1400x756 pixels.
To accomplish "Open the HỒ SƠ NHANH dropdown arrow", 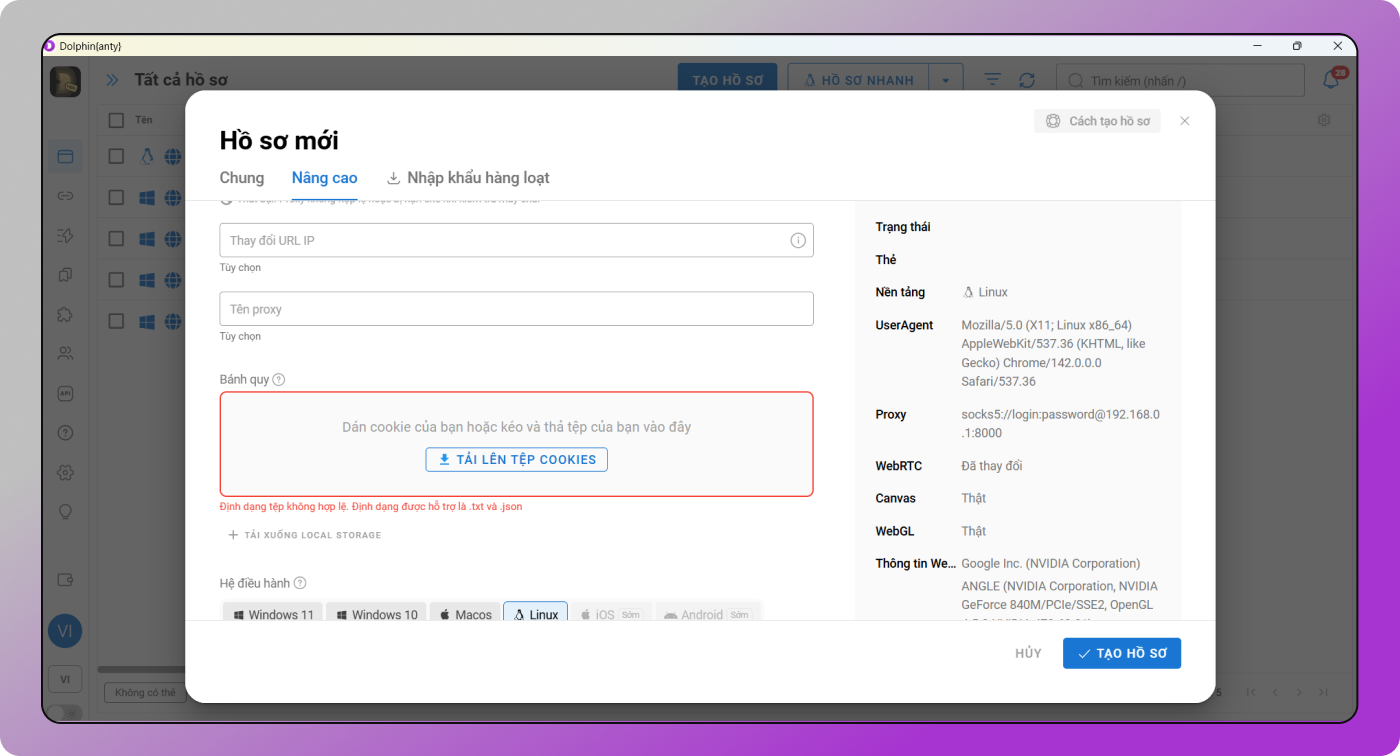I will tap(946, 79).
